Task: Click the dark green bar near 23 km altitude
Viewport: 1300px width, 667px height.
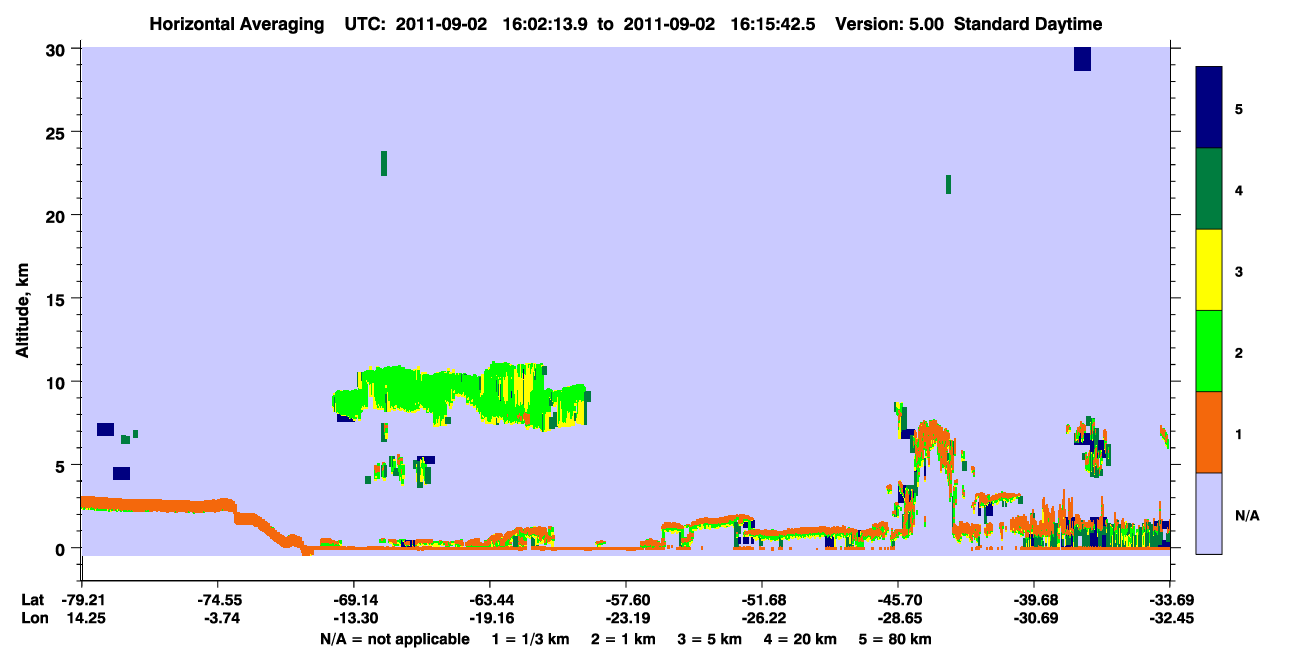Action: (384, 163)
